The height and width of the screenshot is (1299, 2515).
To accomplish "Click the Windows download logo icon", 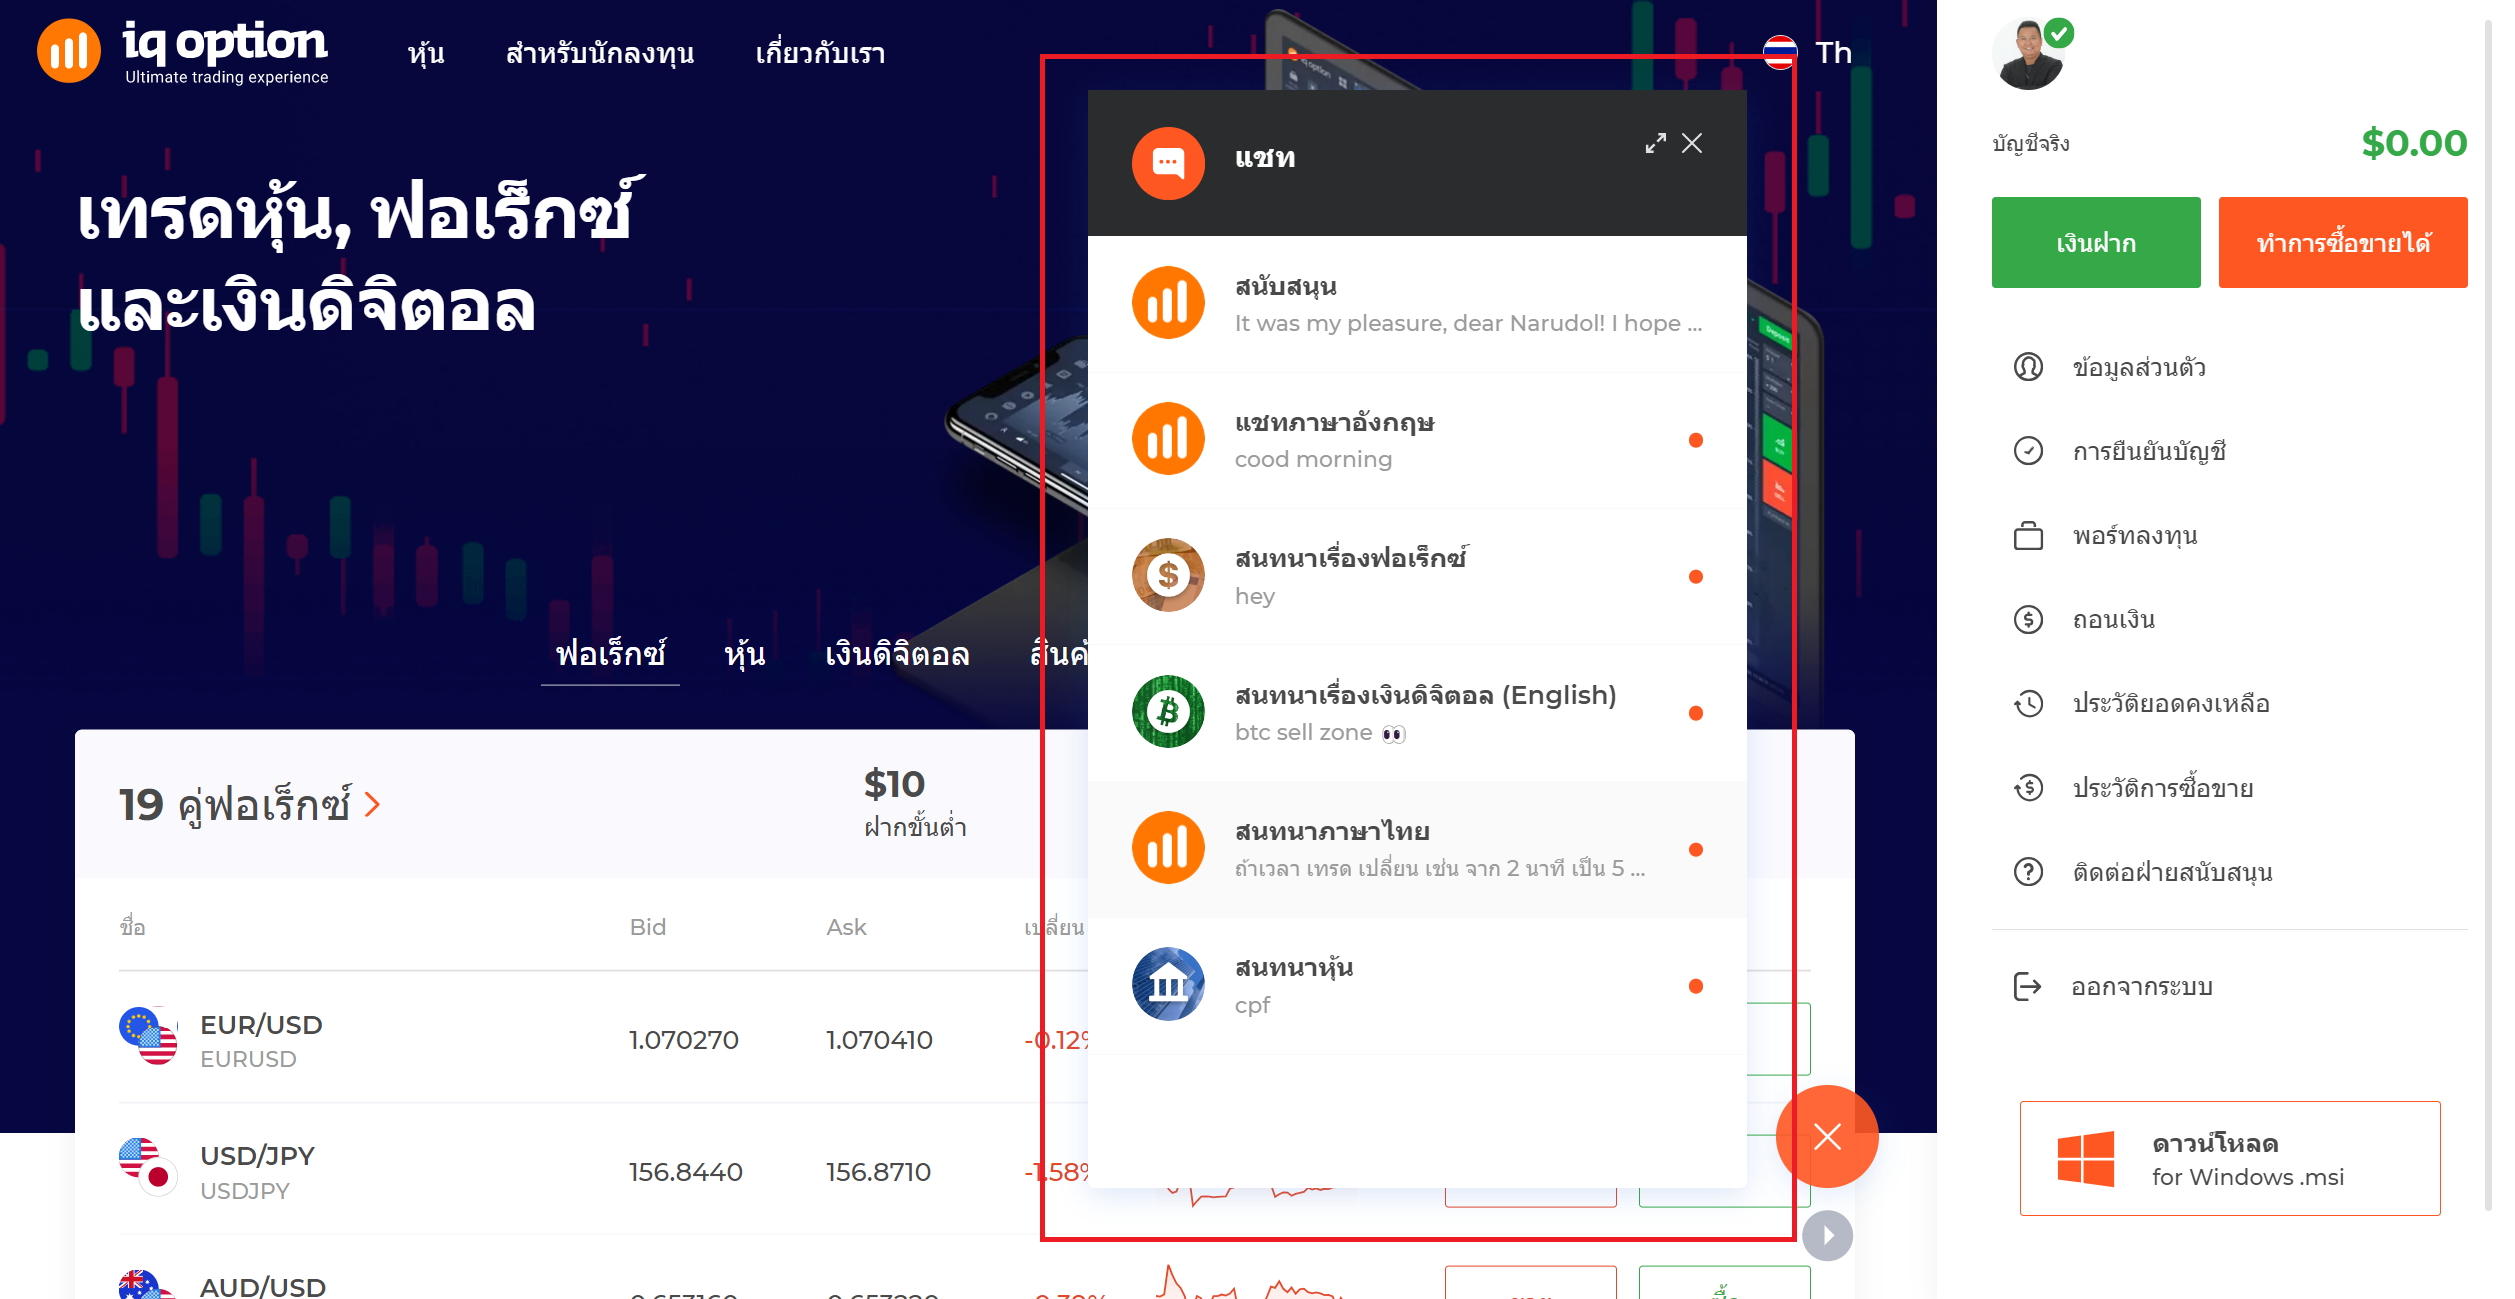I will [2085, 1159].
